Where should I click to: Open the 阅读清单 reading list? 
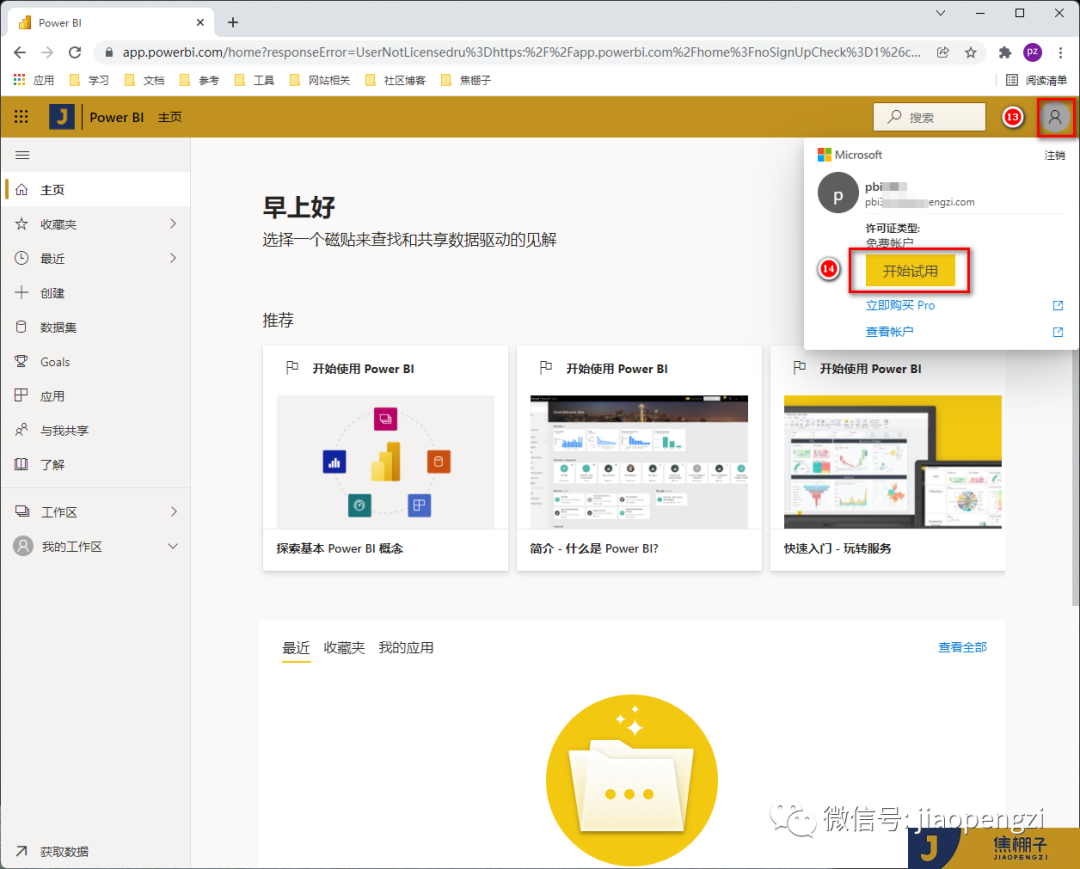[1037, 80]
